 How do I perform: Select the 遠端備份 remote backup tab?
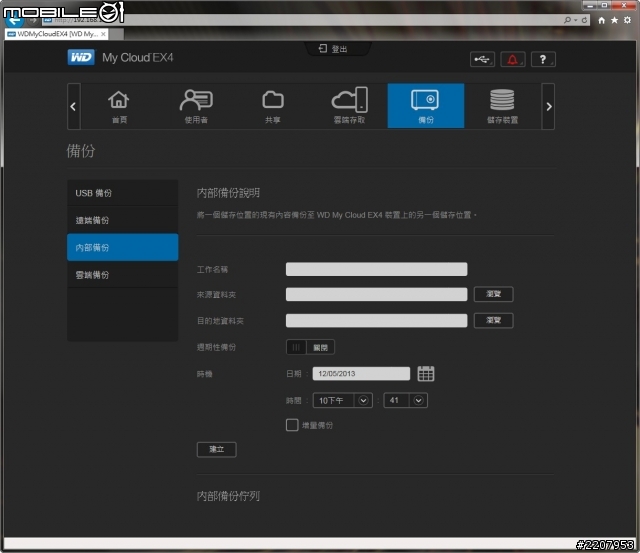click(x=122, y=220)
